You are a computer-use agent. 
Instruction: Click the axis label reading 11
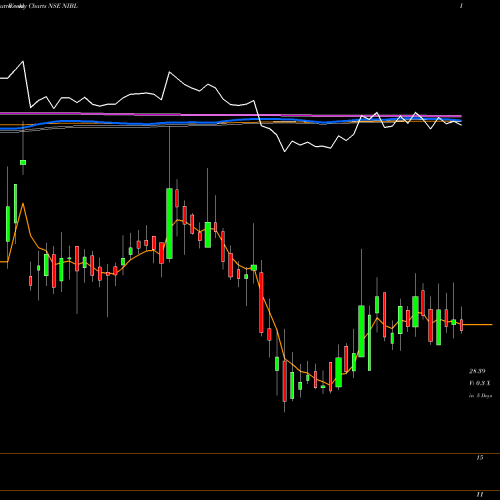click(480, 494)
